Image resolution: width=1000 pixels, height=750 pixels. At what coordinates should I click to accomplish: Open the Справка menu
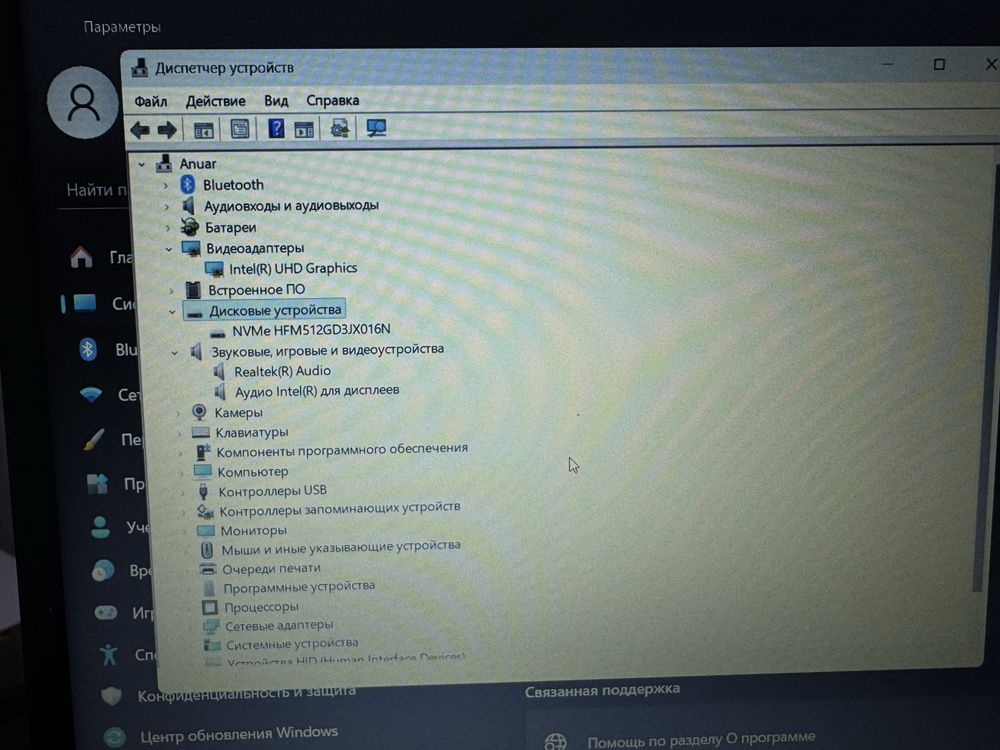point(333,100)
